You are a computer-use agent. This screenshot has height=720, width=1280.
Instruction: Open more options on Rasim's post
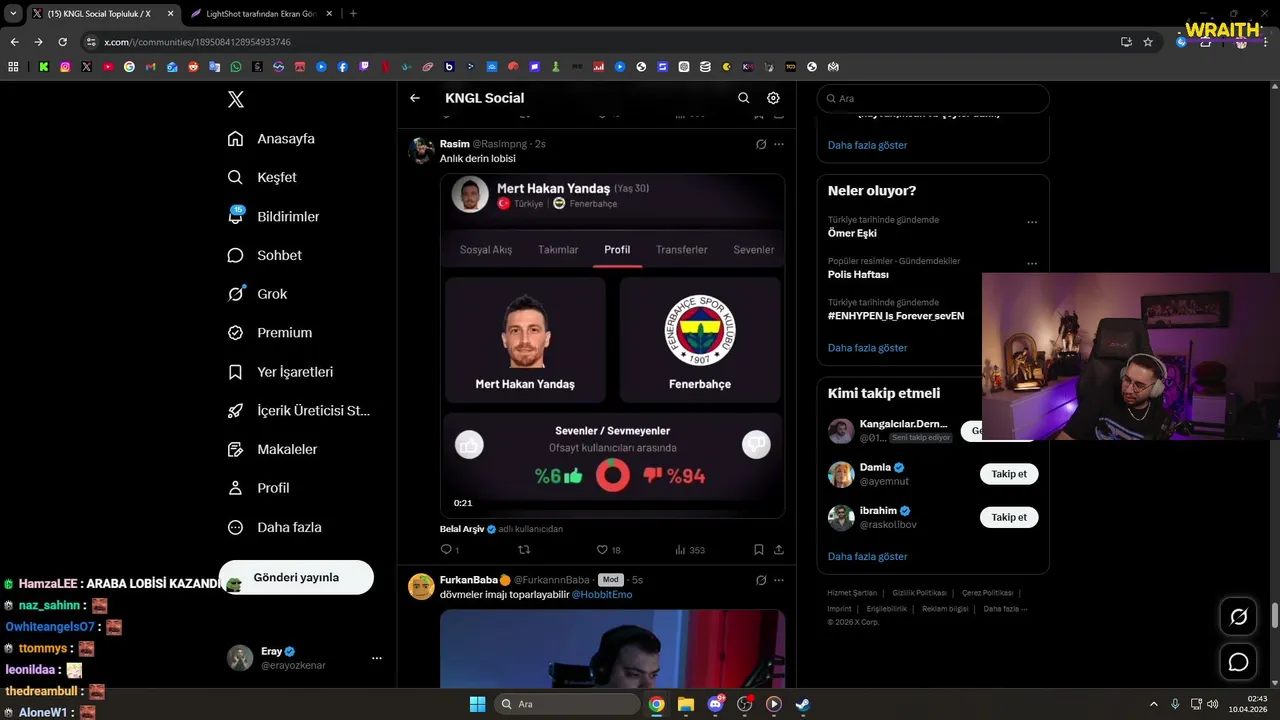pyautogui.click(x=779, y=144)
